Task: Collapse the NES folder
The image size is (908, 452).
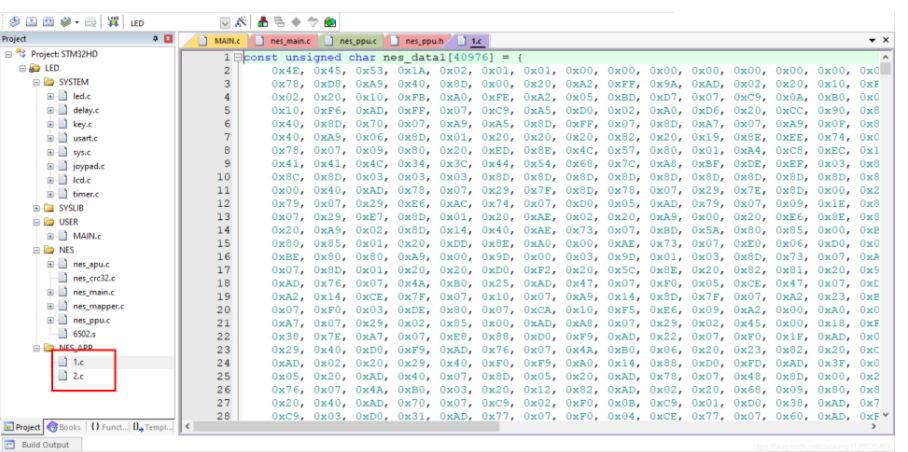Action: coord(36,250)
